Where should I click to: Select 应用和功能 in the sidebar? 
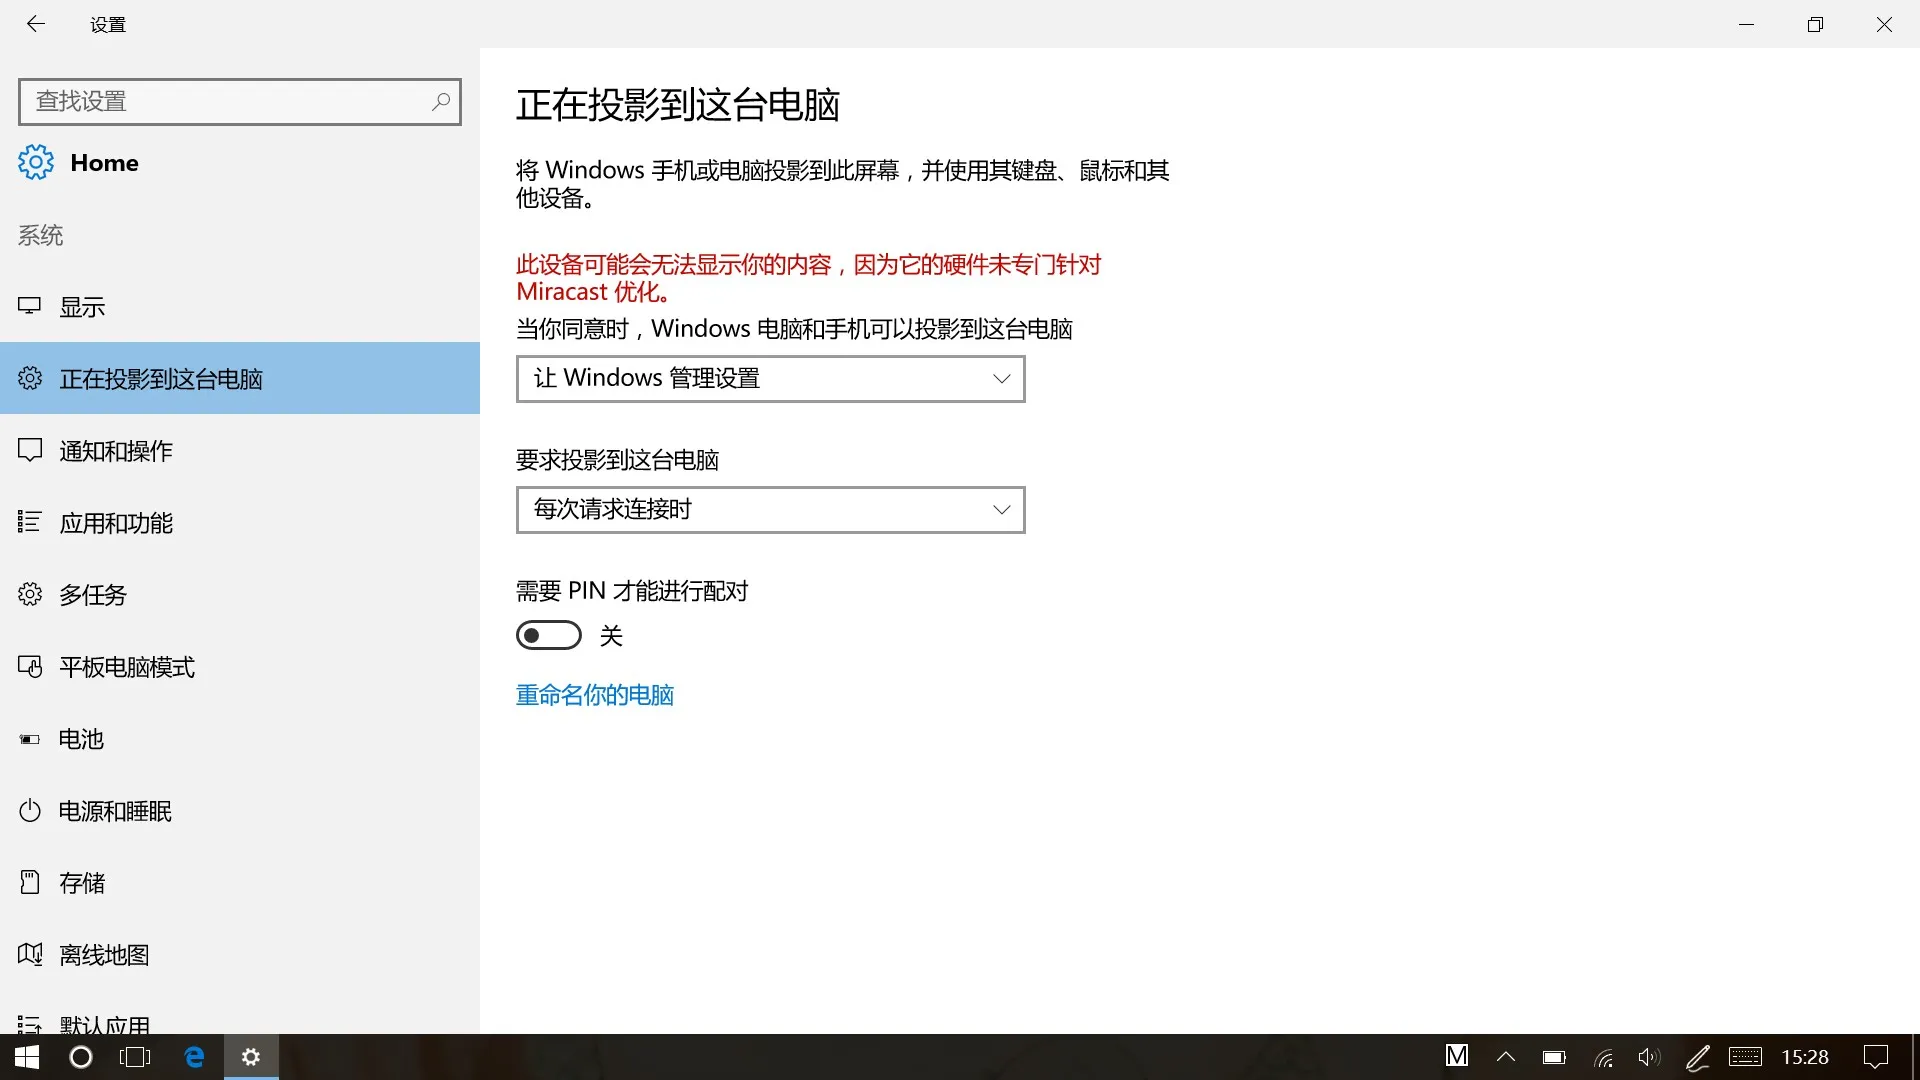(x=240, y=522)
